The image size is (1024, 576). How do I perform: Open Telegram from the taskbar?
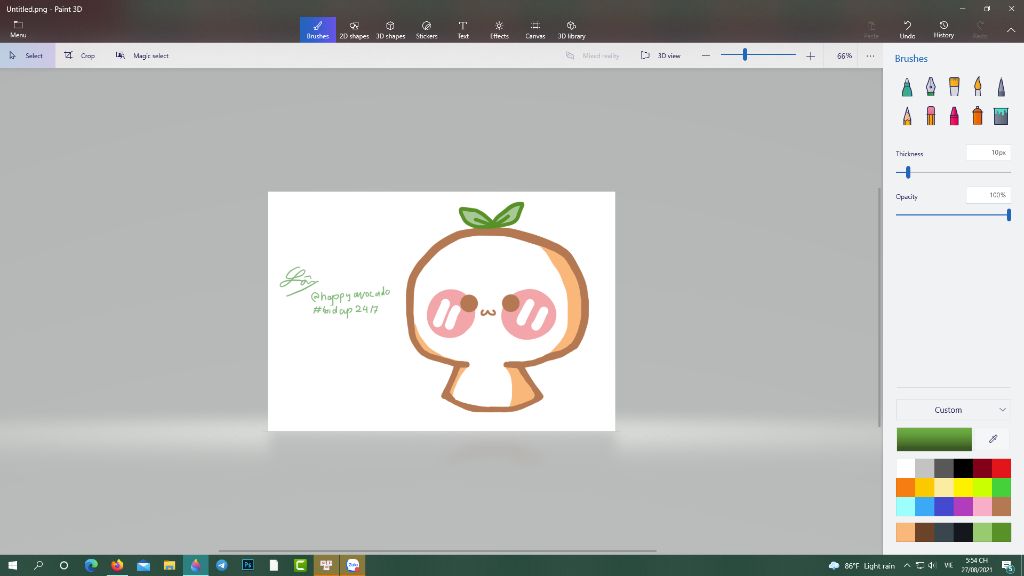point(221,566)
